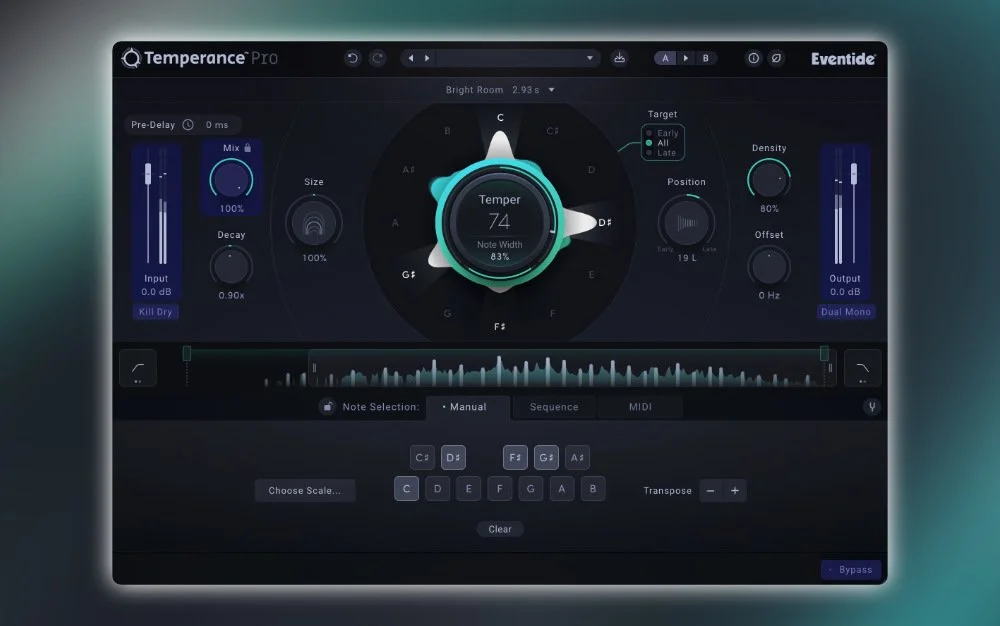
Task: Click the tuning fork icon
Action: point(872,407)
